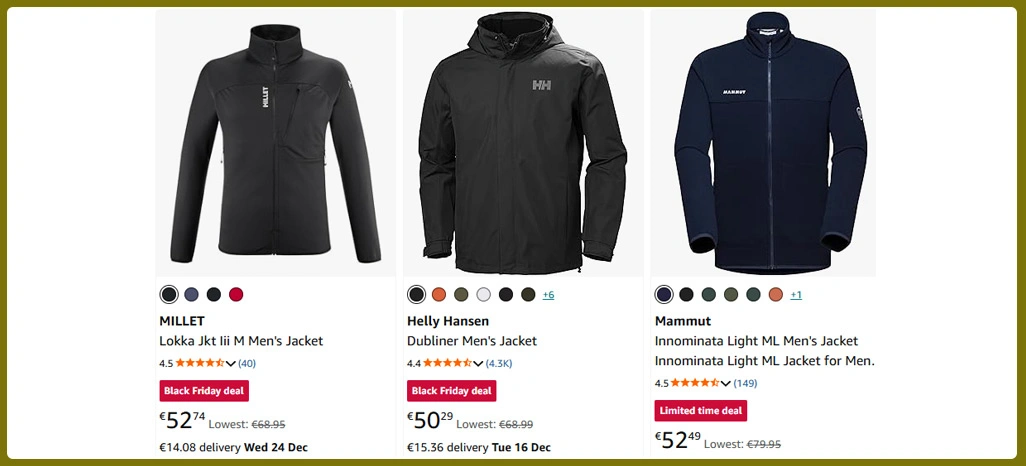Expand rating details chevron for Millet jacket
This screenshot has height=466, width=1026.
231,364
